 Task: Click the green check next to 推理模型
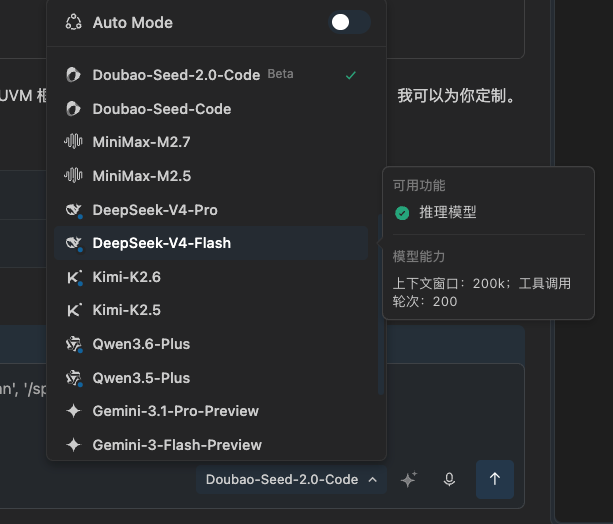402,213
